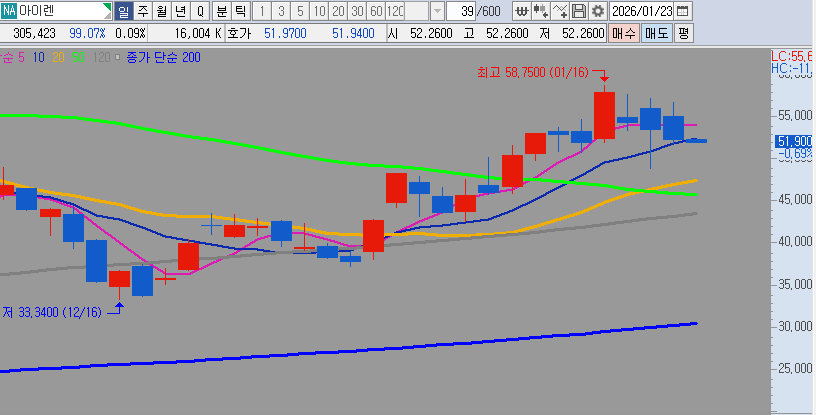Click the 99.07% value
The width and height of the screenshot is (816, 415).
click(x=87, y=34)
